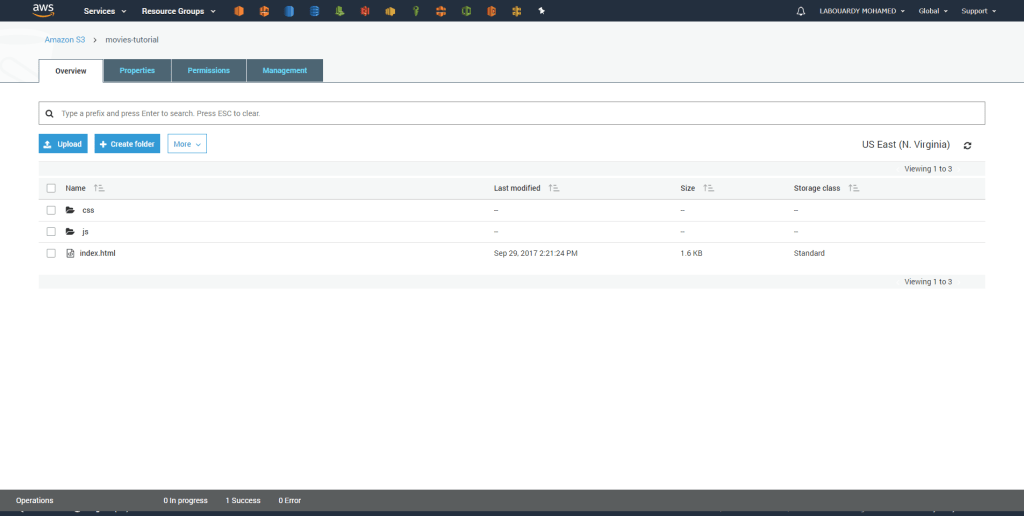1024x516 pixels.
Task: Expand the Support menu
Action: (978, 11)
